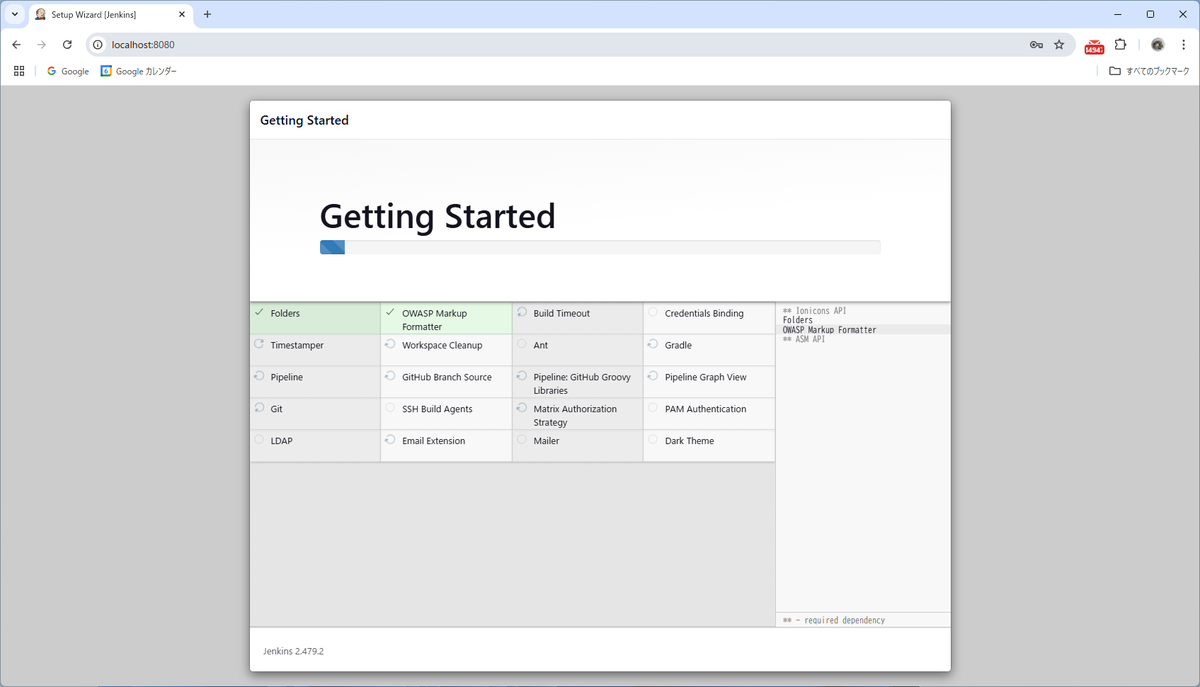Viewport: 1200px width, 687px height.
Task: Open the すべてのブックマーク folder
Action: 1149,71
